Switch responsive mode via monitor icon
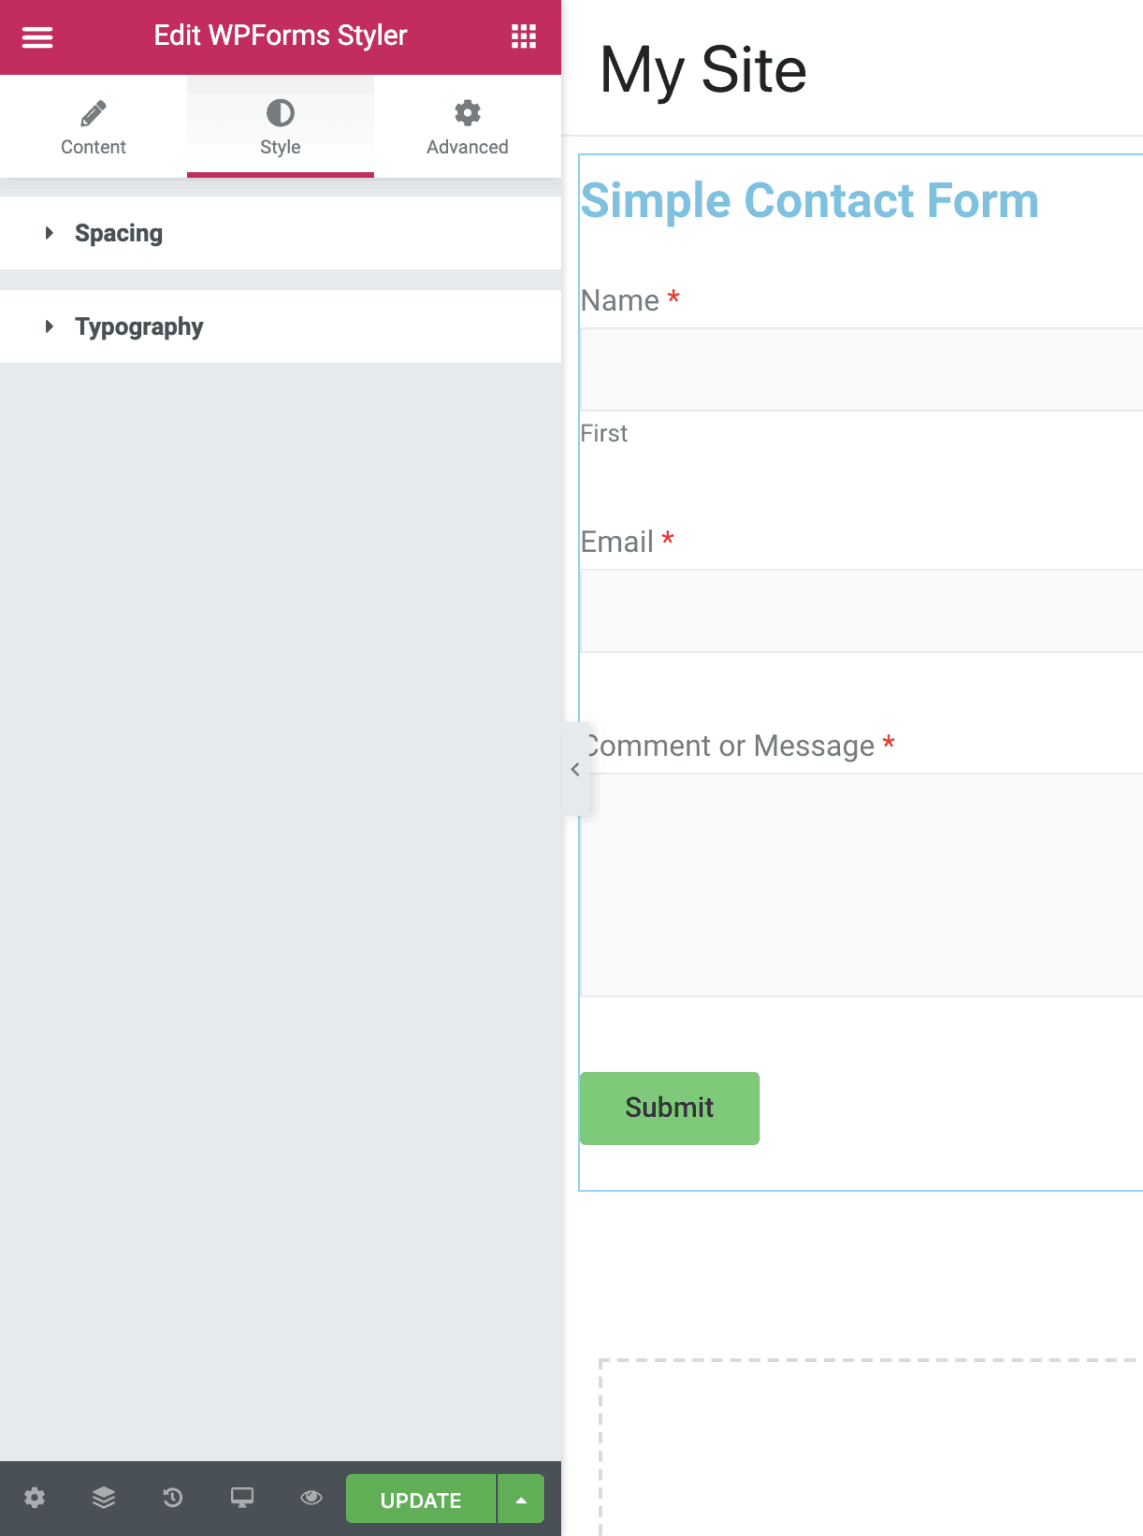The height and width of the screenshot is (1536, 1143). point(242,1497)
